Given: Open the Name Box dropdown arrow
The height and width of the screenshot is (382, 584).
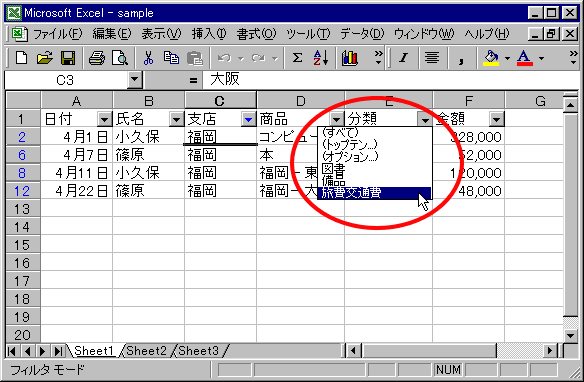Looking at the screenshot, I should click(134, 80).
